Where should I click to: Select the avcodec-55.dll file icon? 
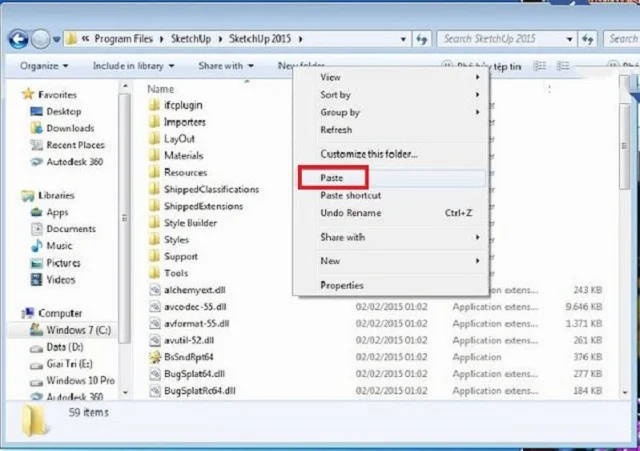pyautogui.click(x=155, y=307)
